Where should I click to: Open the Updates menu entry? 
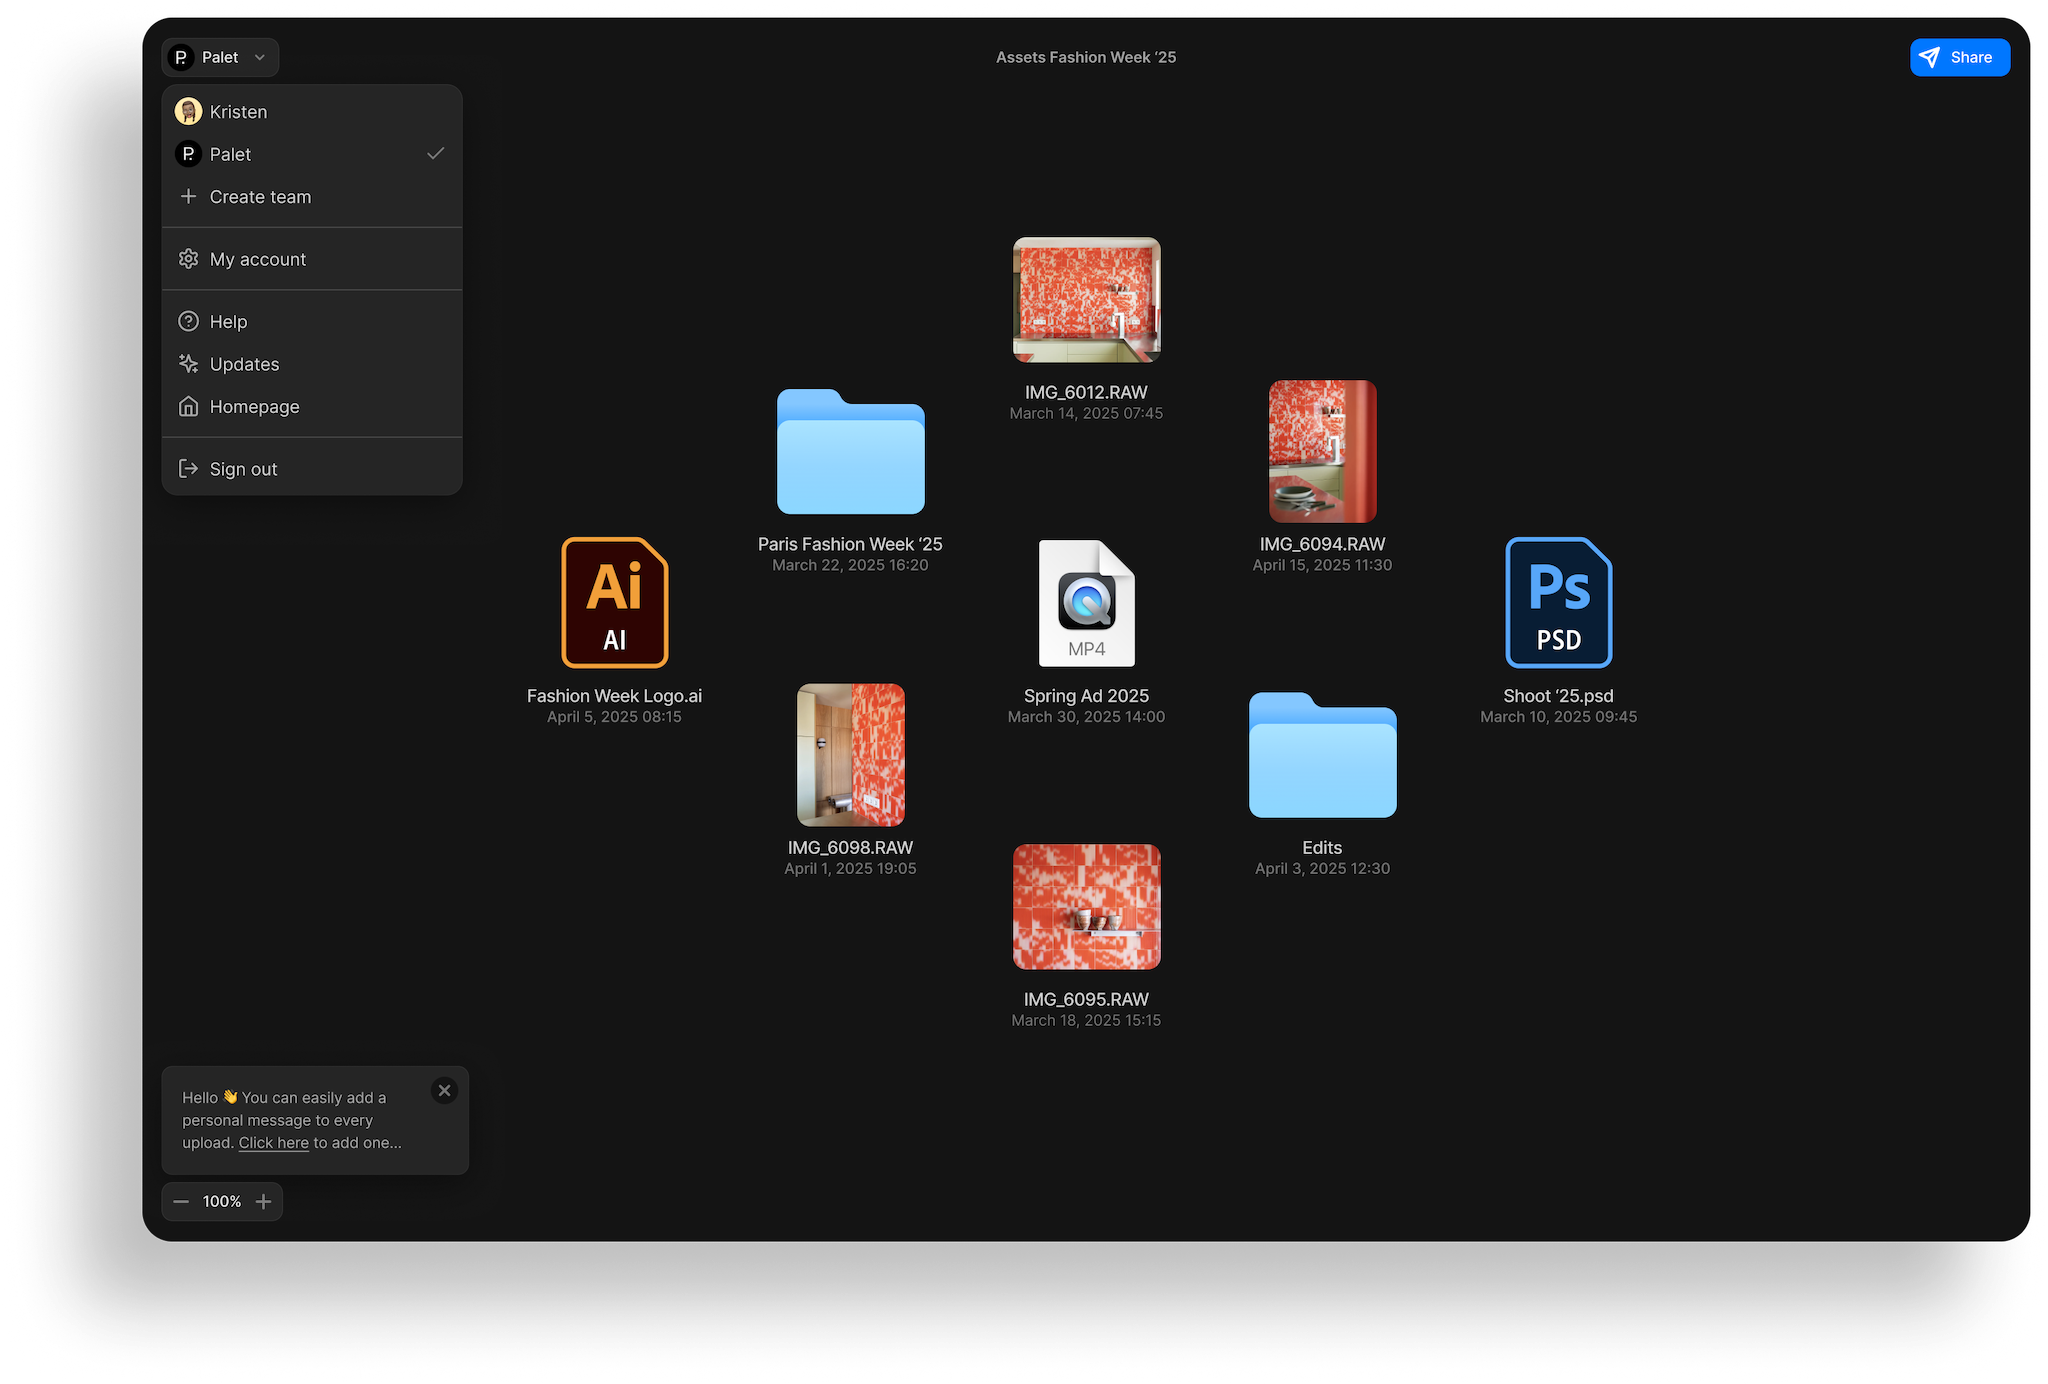tap(244, 364)
